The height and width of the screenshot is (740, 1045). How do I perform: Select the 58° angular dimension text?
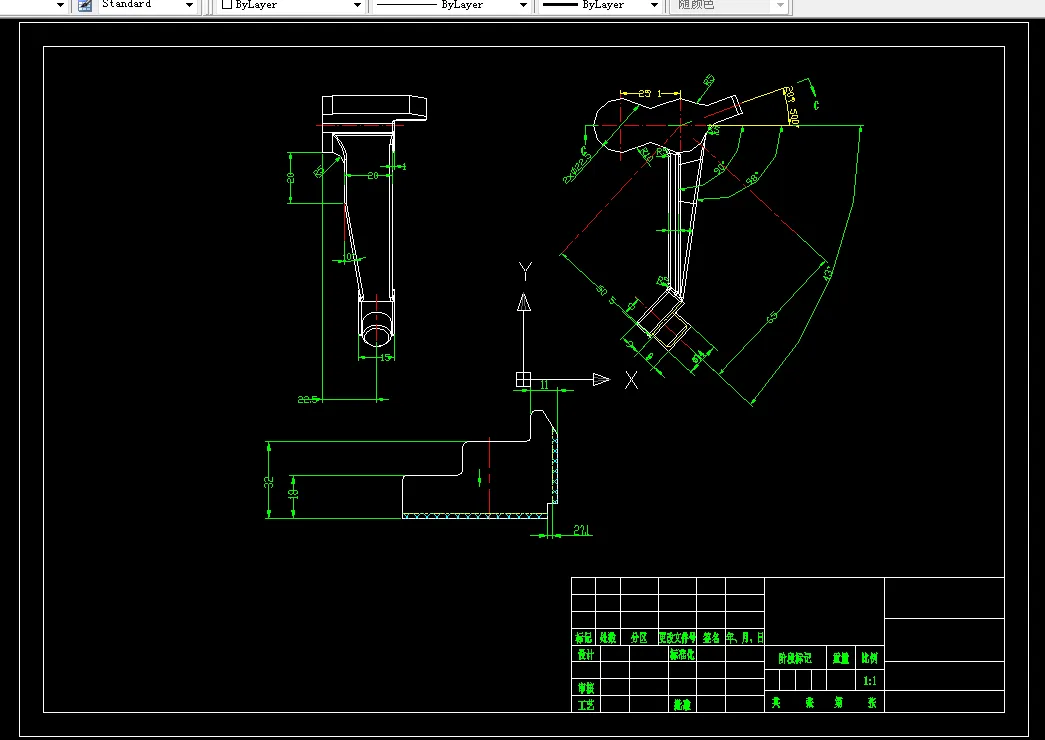pos(752,179)
